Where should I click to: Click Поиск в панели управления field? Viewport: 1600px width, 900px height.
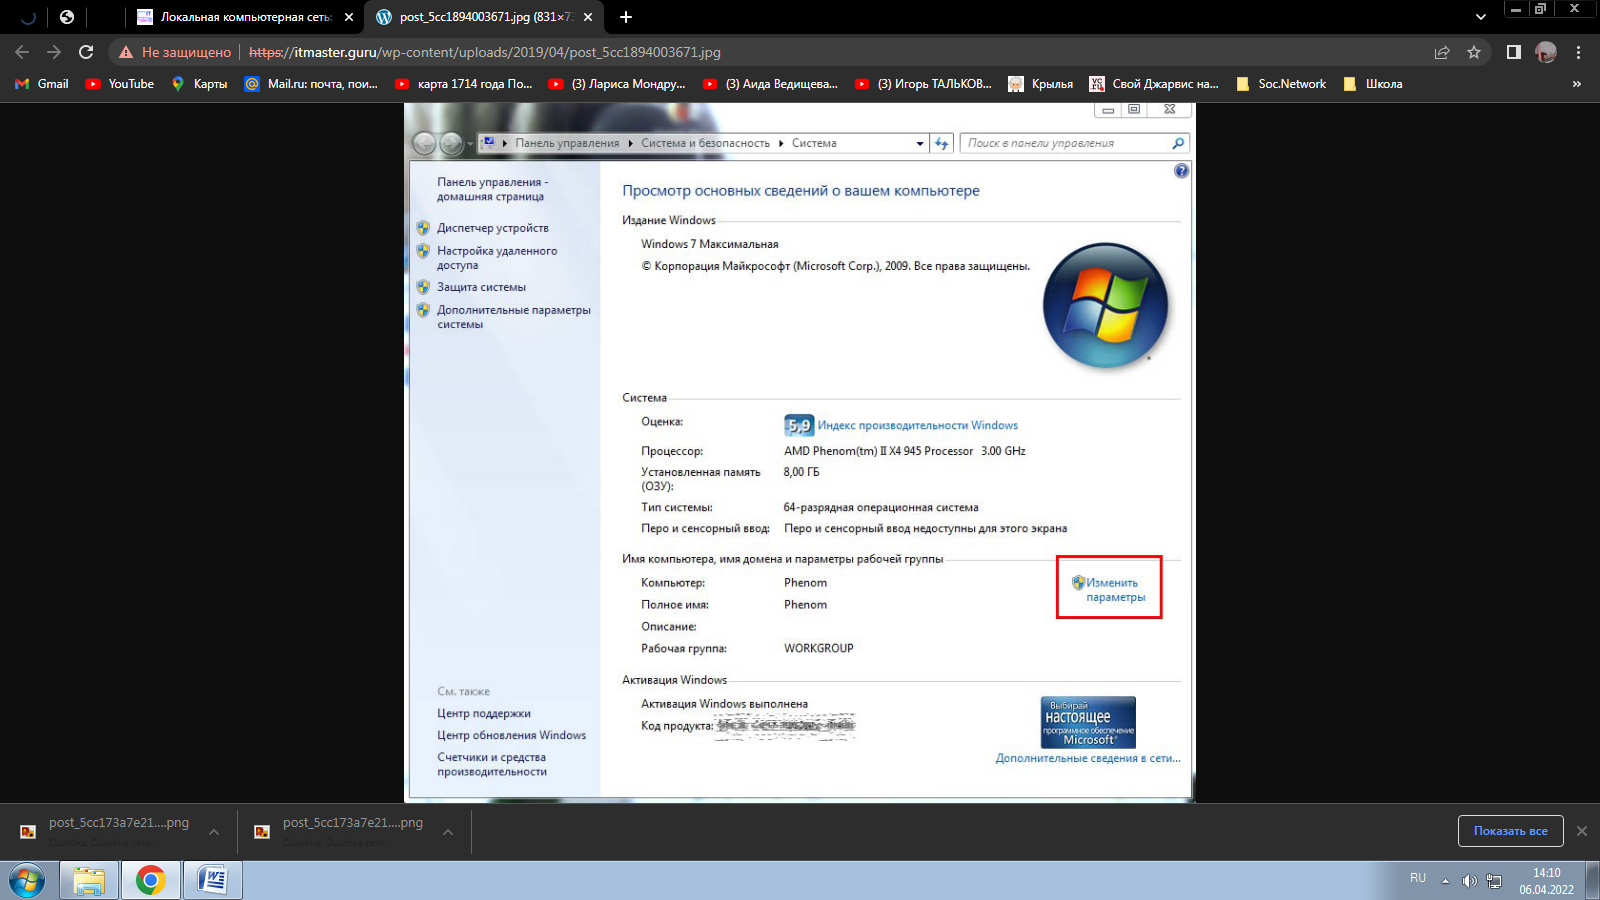tap(1074, 143)
